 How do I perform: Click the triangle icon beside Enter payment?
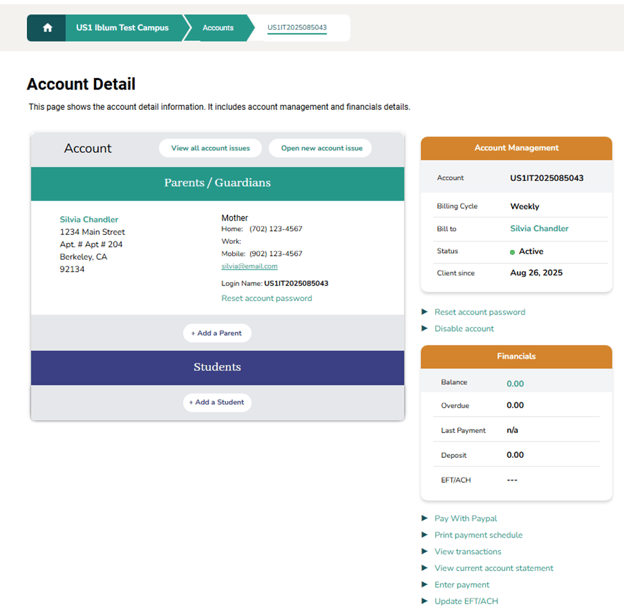[425, 584]
